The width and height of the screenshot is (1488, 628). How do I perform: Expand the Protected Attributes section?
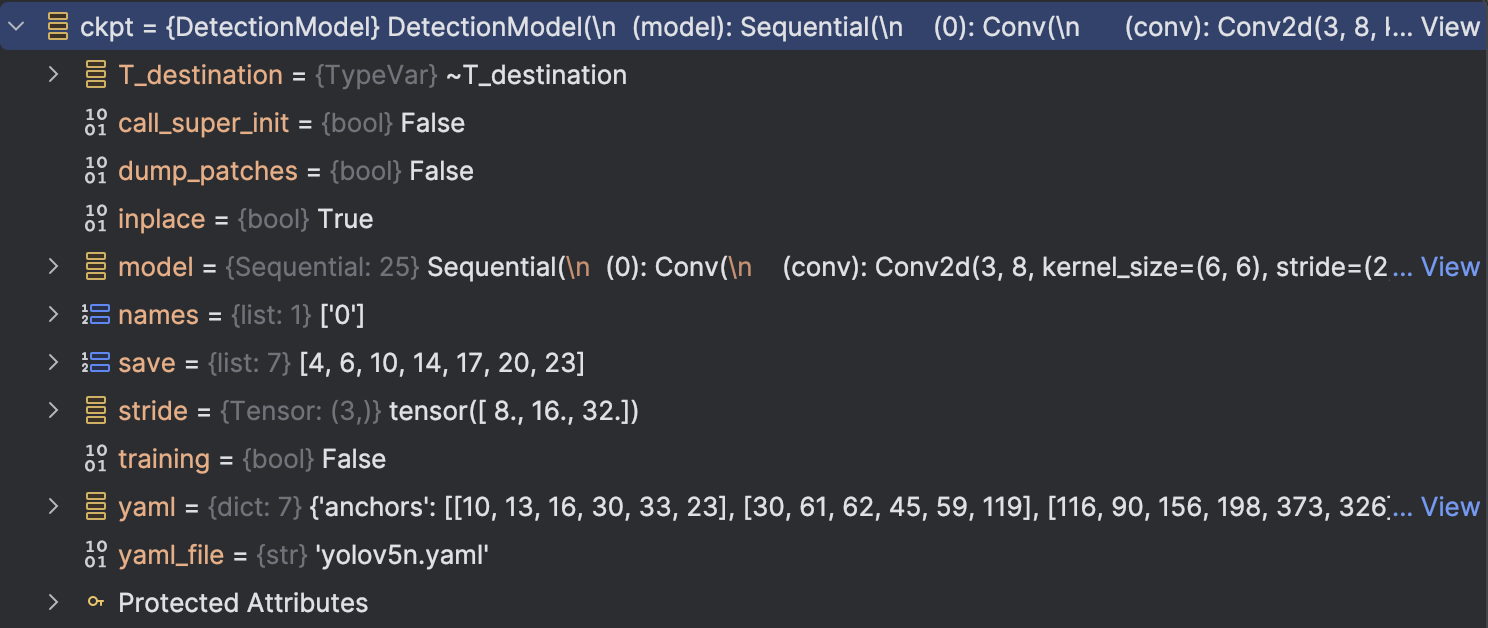pyautogui.click(x=53, y=602)
